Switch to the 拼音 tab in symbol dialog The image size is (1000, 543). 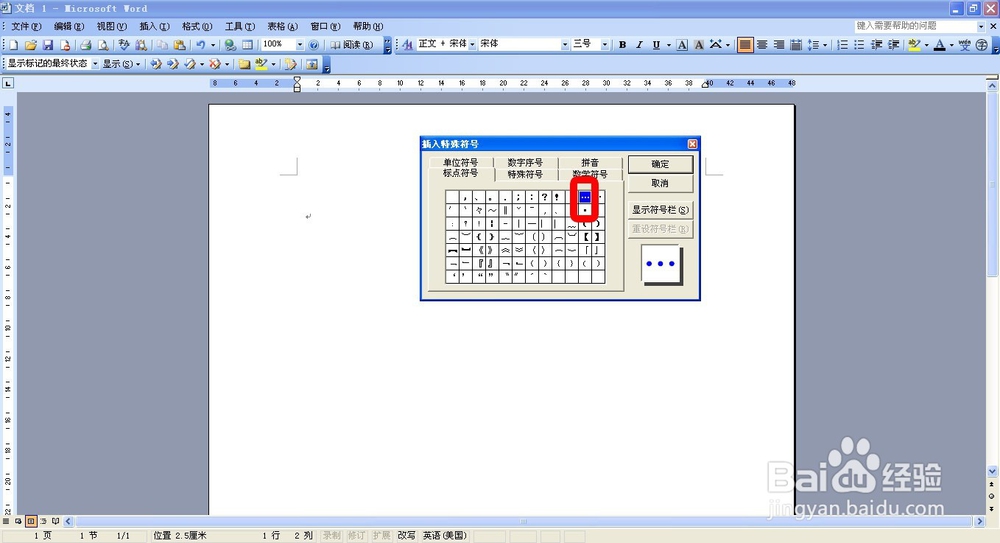pos(590,162)
